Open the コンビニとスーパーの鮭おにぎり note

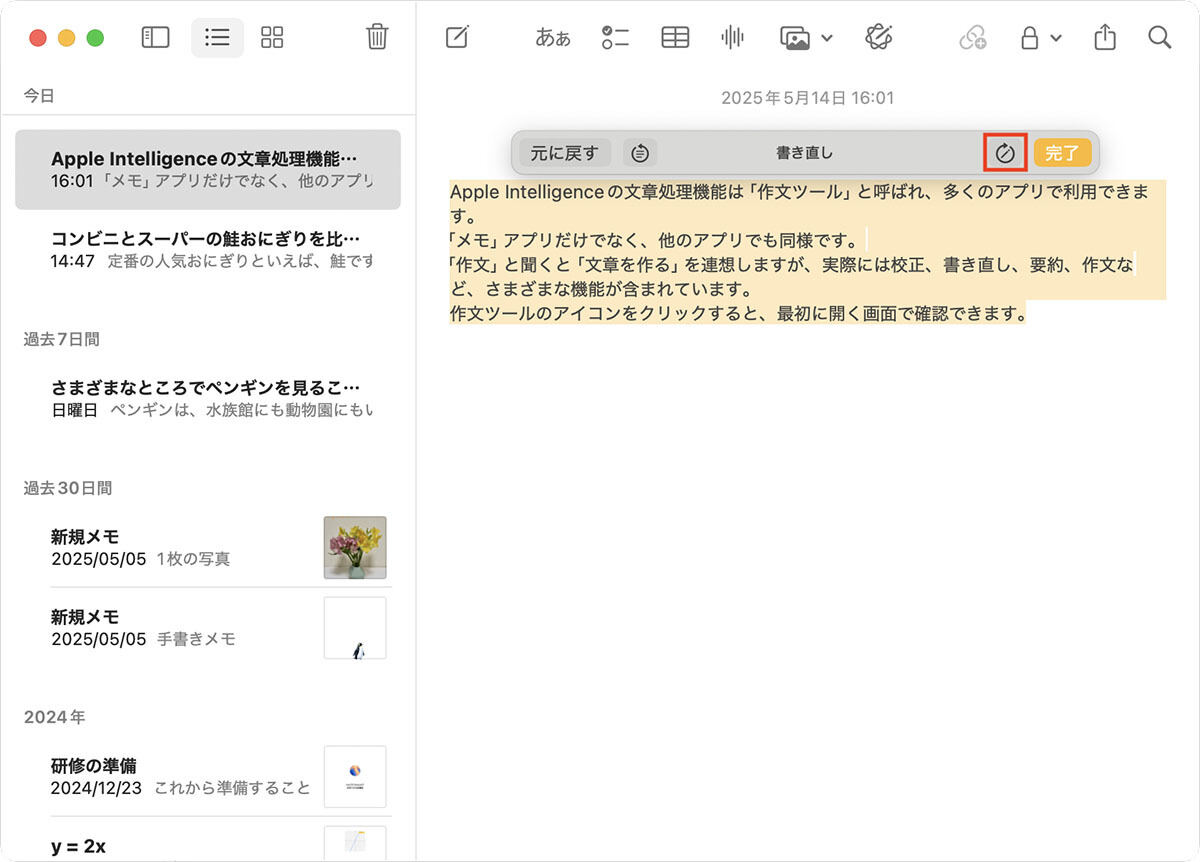[208, 249]
